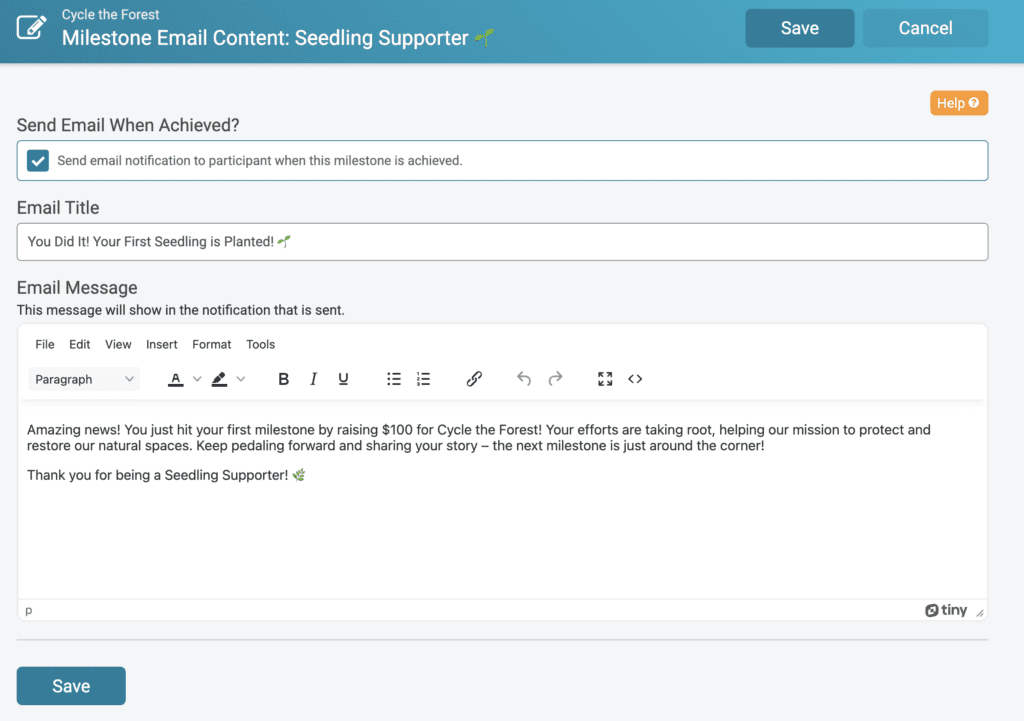The height and width of the screenshot is (721, 1024).
Task: Open the insert link tool
Action: click(x=474, y=379)
